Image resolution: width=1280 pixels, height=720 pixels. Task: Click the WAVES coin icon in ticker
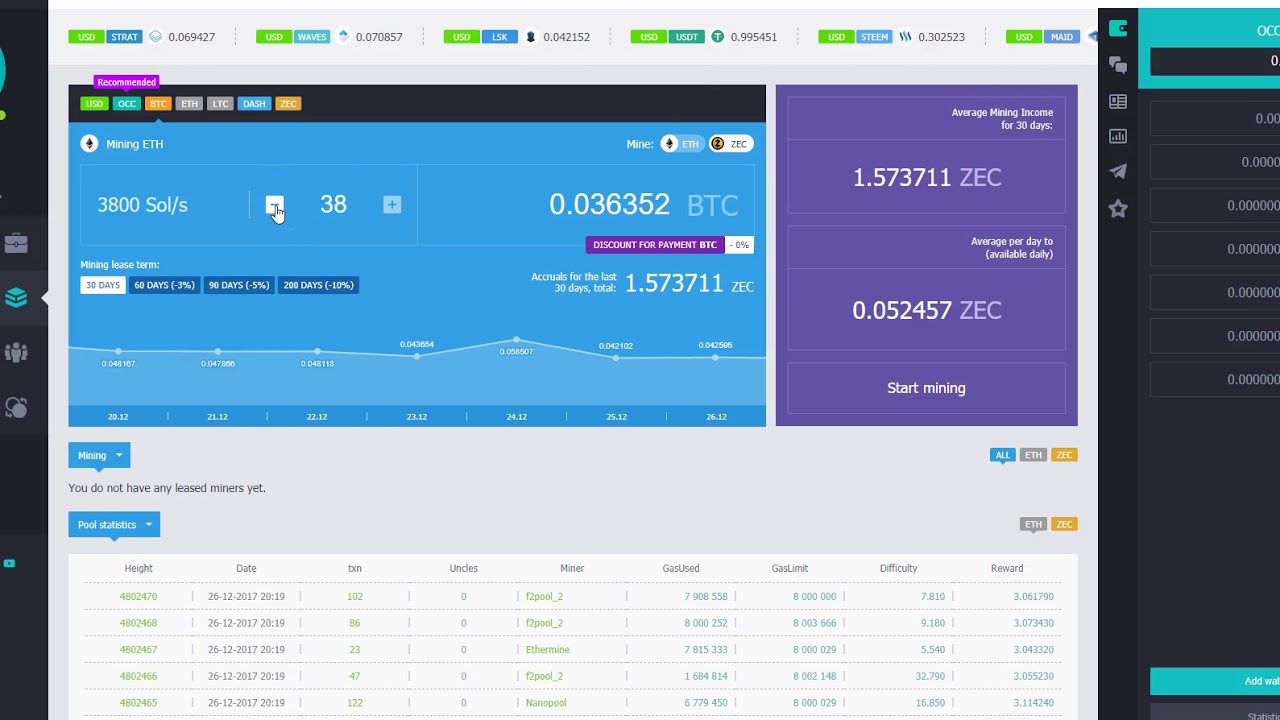tap(343, 37)
